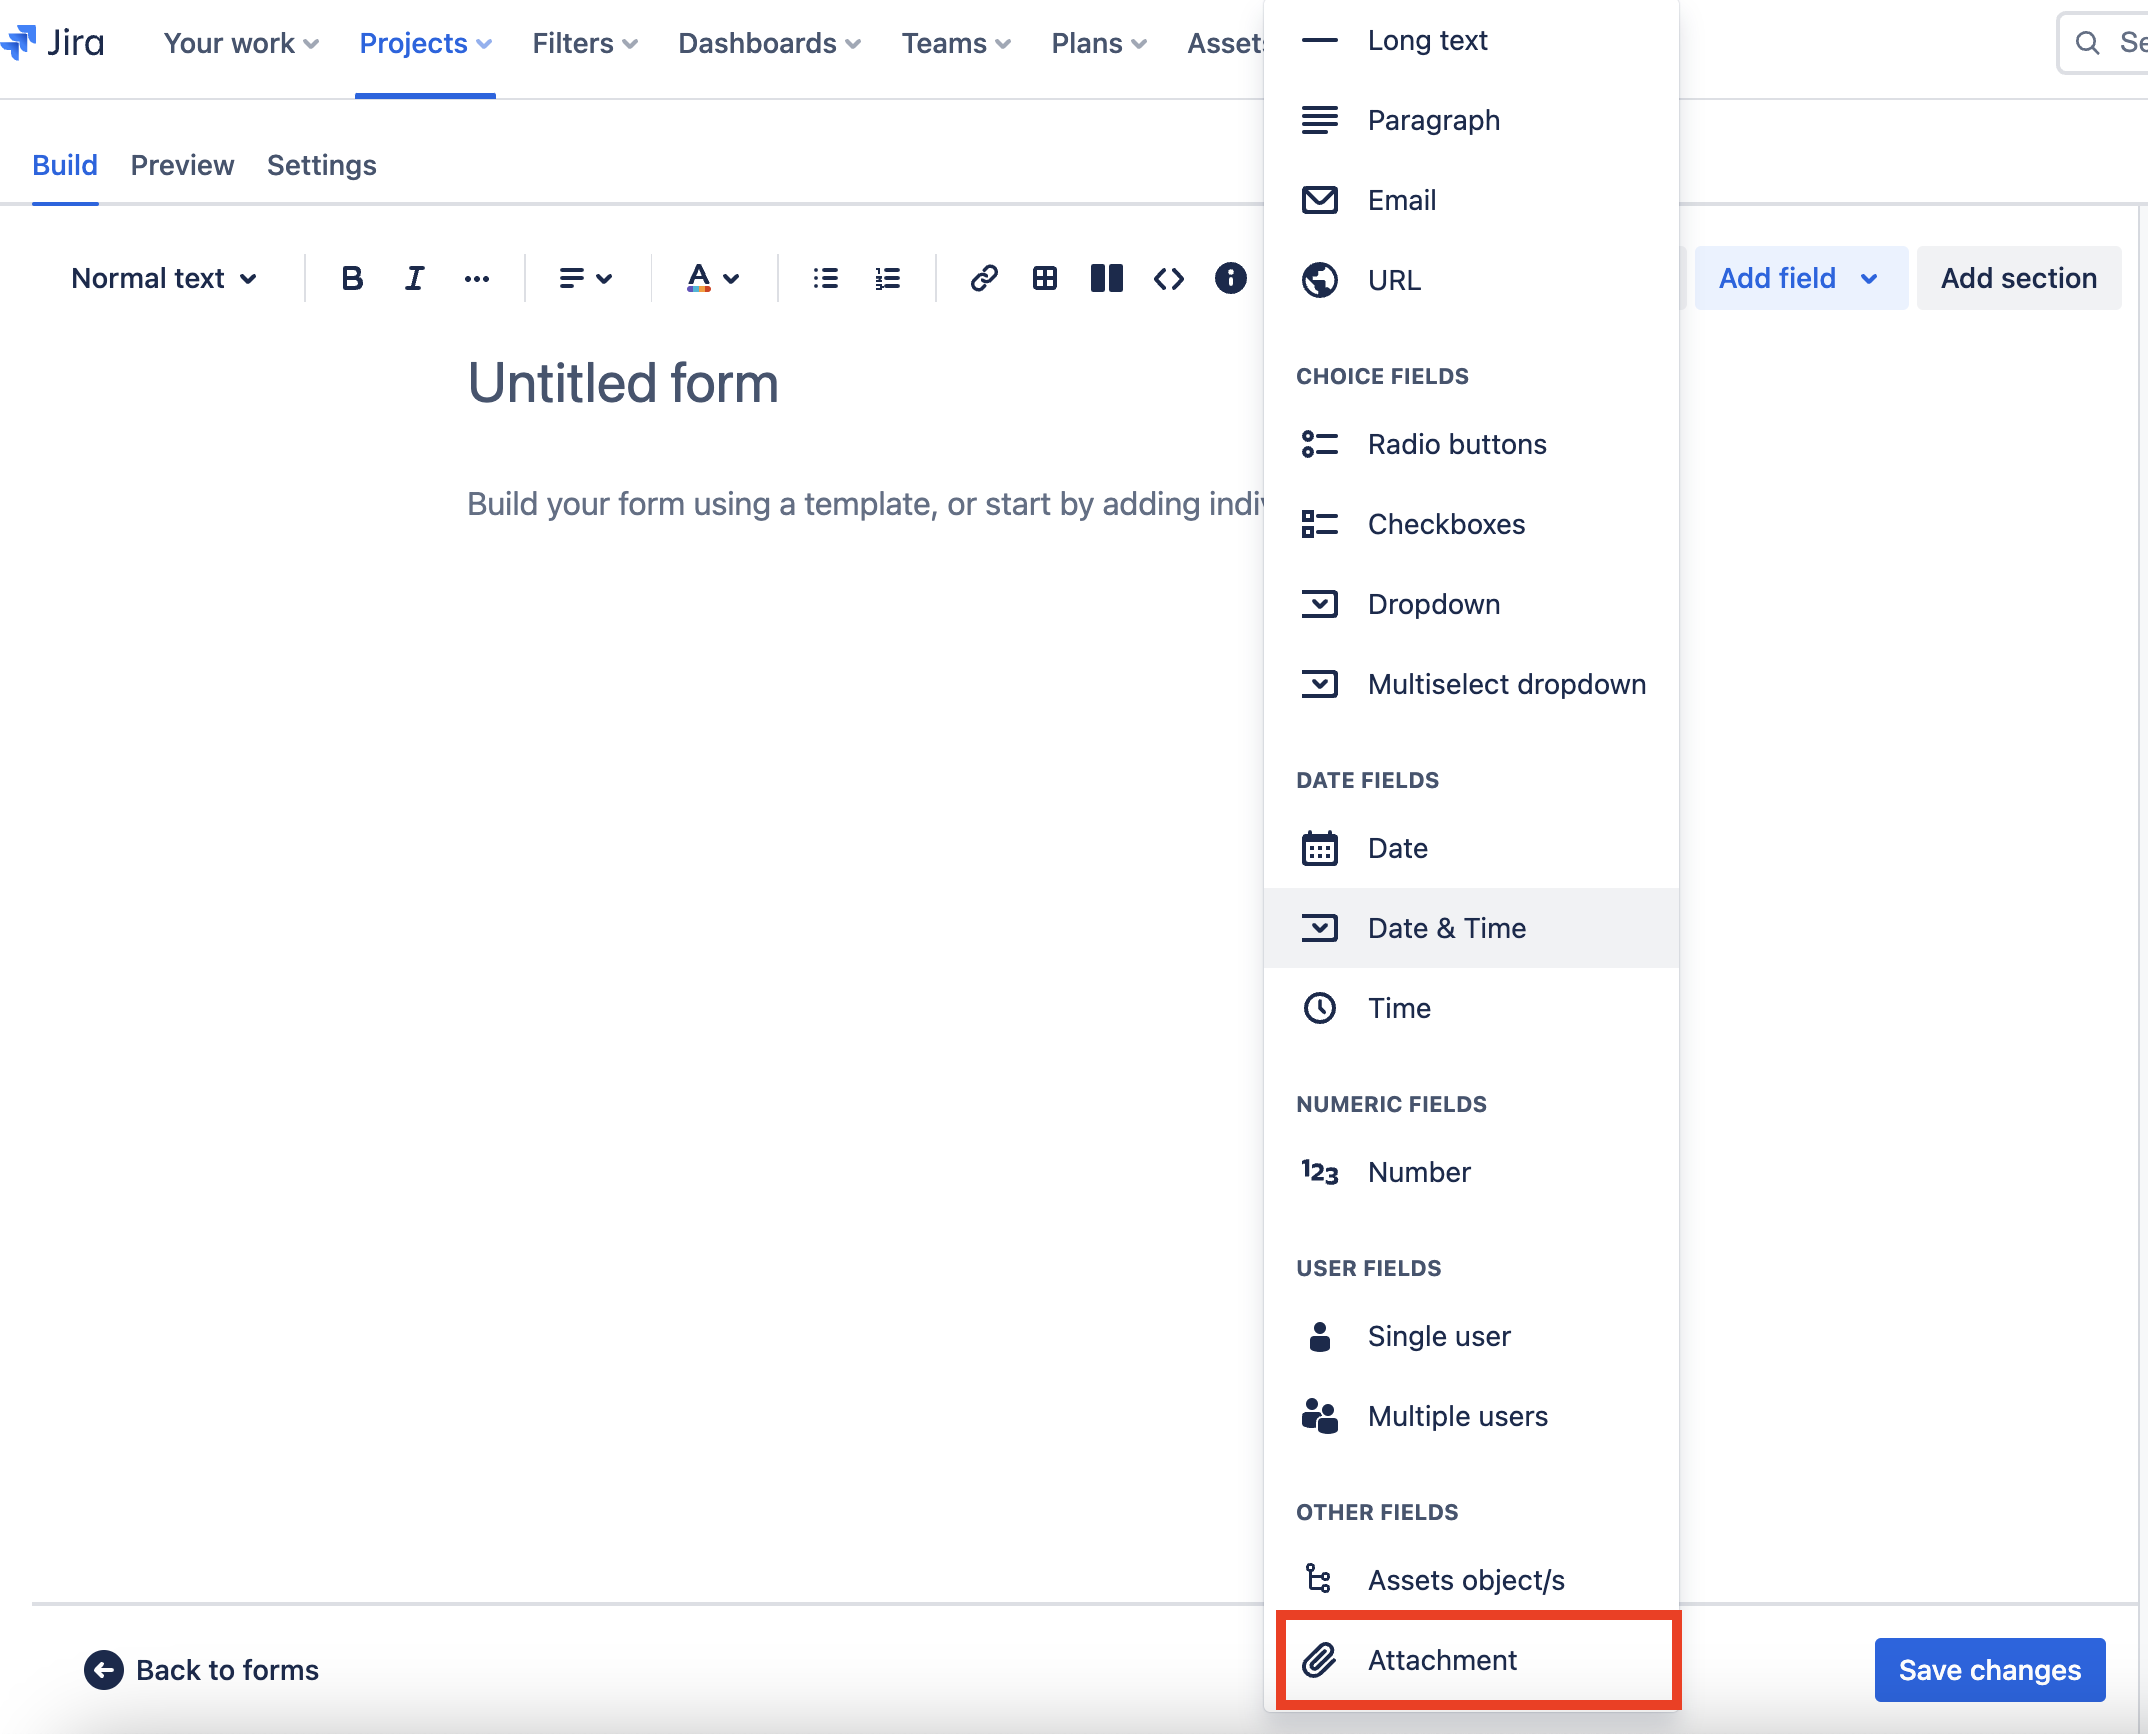Expand the text alignment options
The width and height of the screenshot is (2148, 1734).
point(584,278)
